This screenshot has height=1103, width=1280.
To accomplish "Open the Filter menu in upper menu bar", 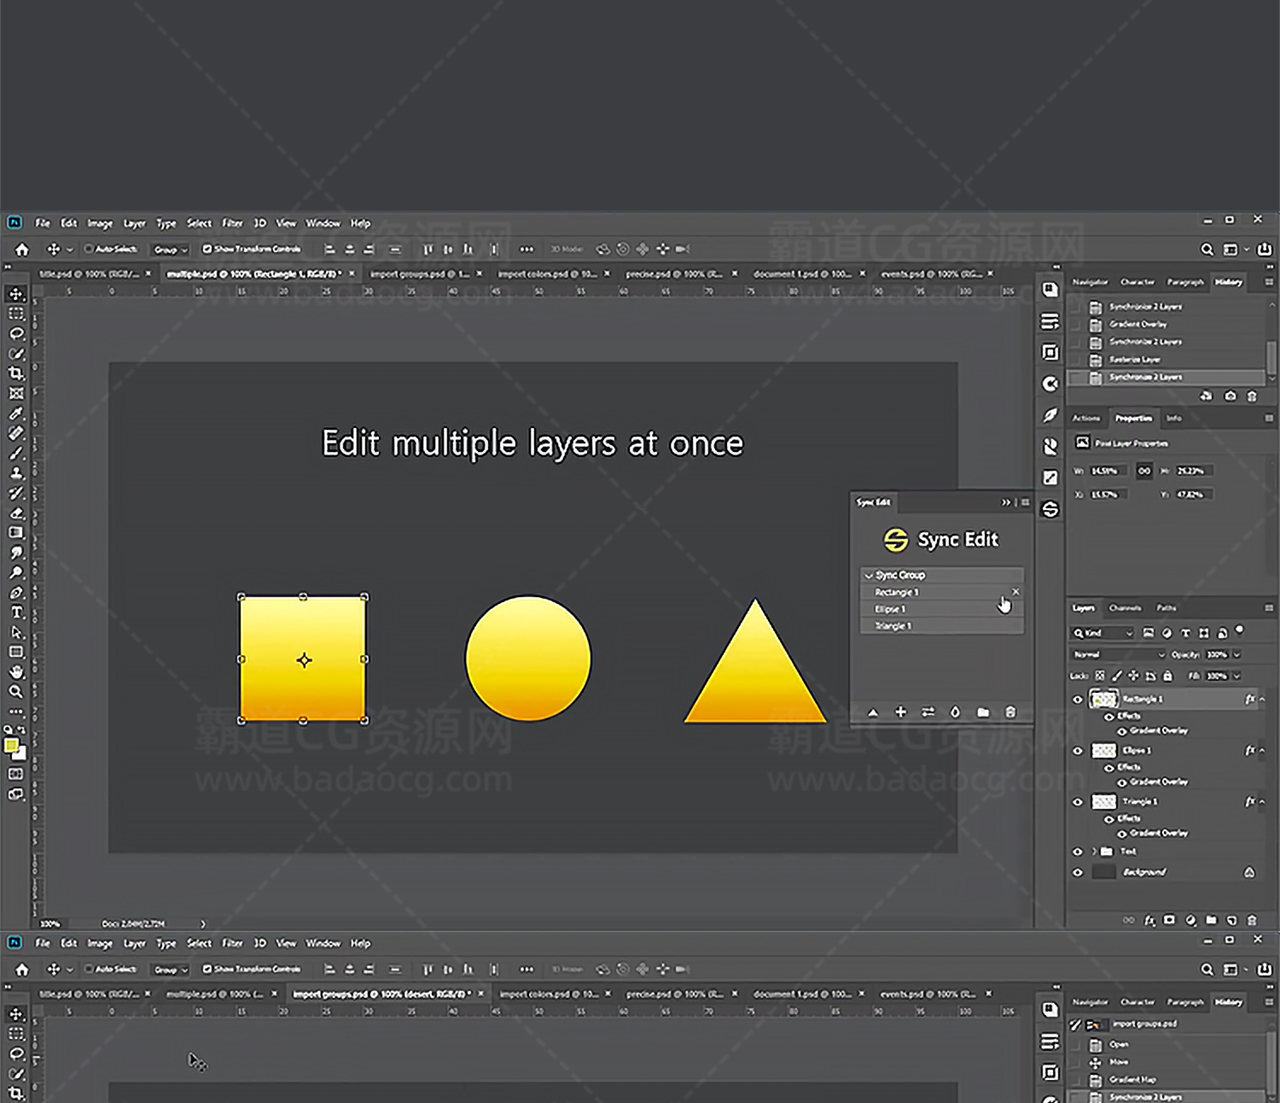I will [232, 223].
